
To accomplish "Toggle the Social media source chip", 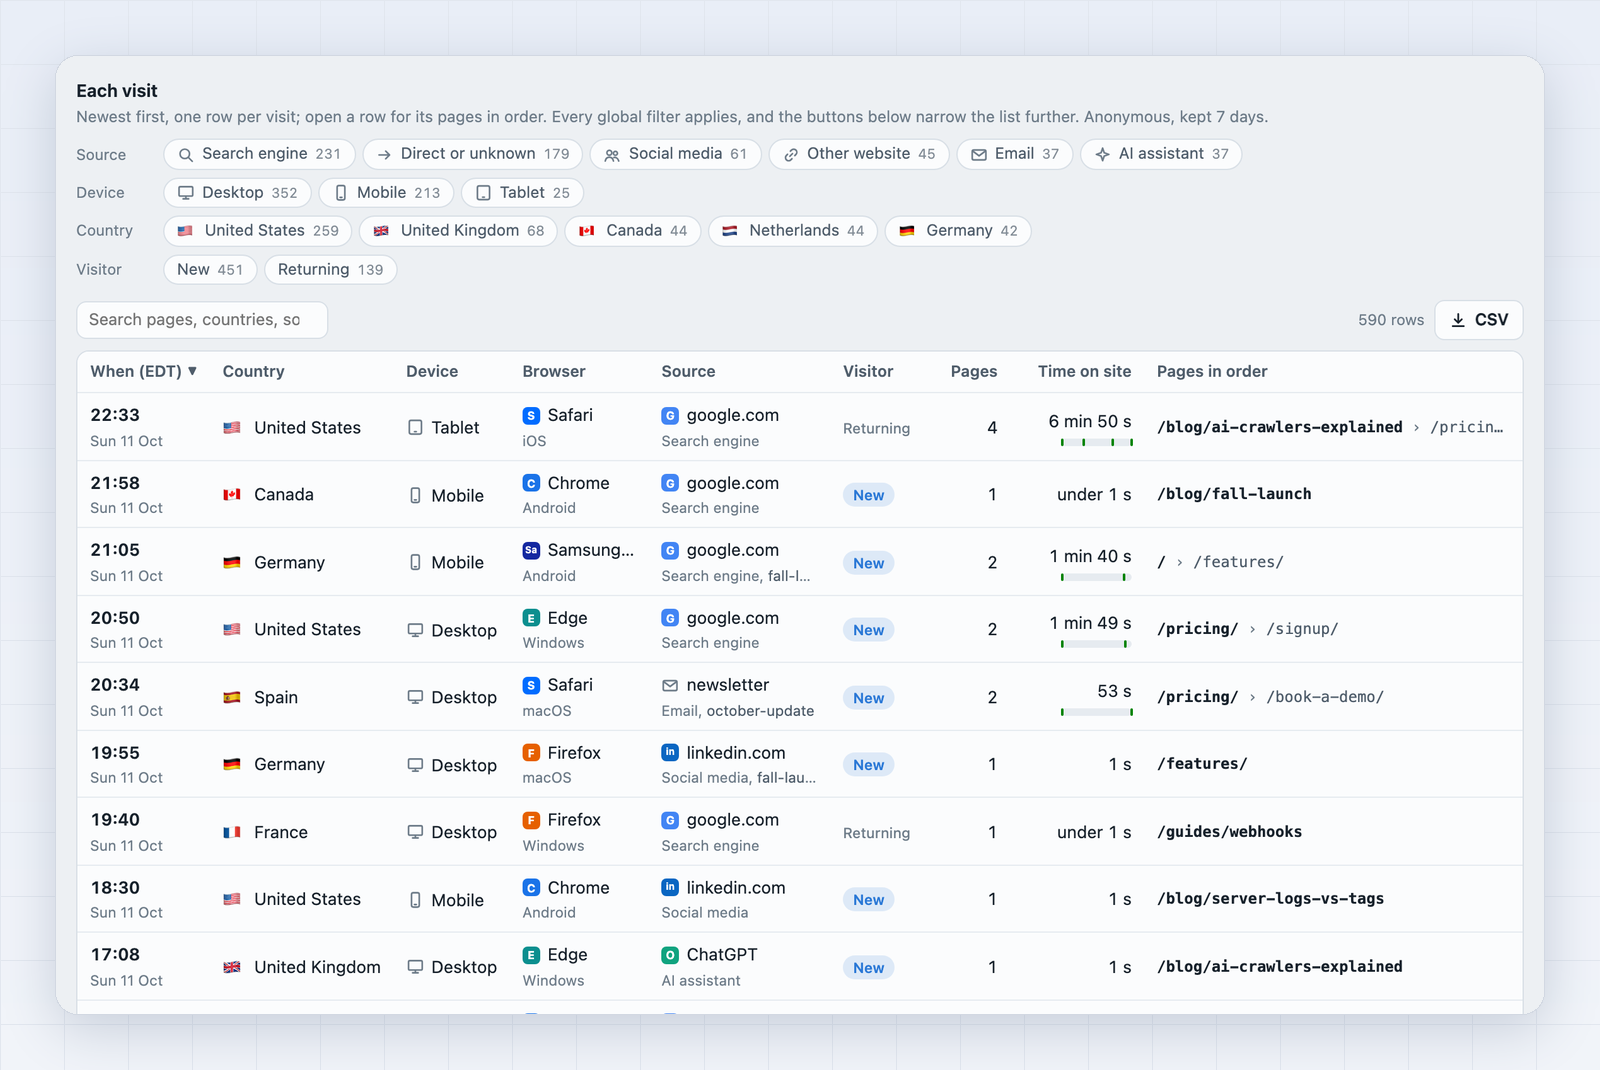I will 675,154.
